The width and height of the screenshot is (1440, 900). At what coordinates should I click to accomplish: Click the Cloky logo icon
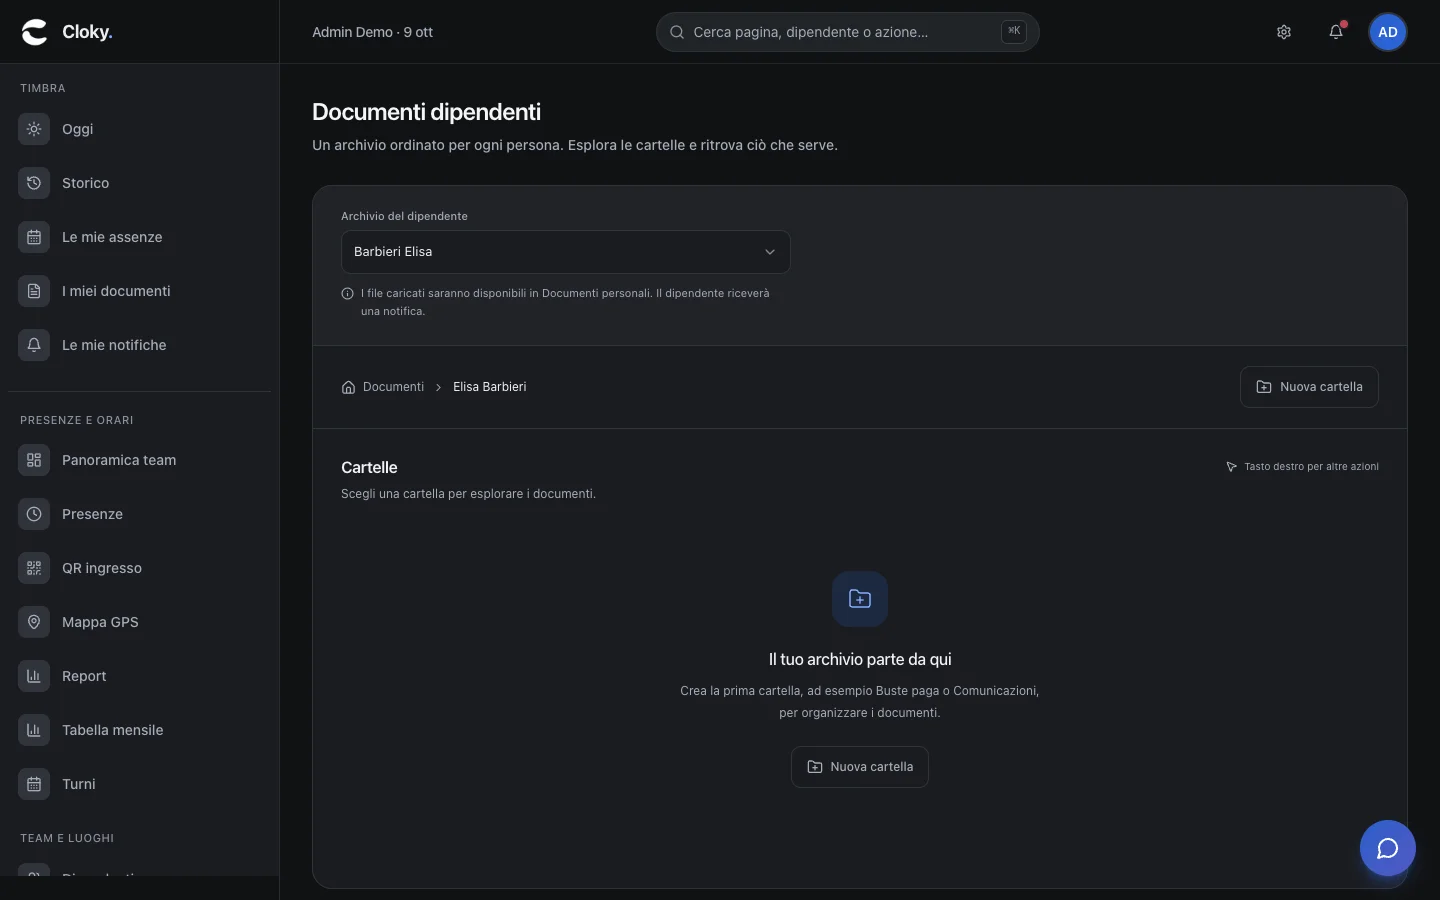pos(34,32)
